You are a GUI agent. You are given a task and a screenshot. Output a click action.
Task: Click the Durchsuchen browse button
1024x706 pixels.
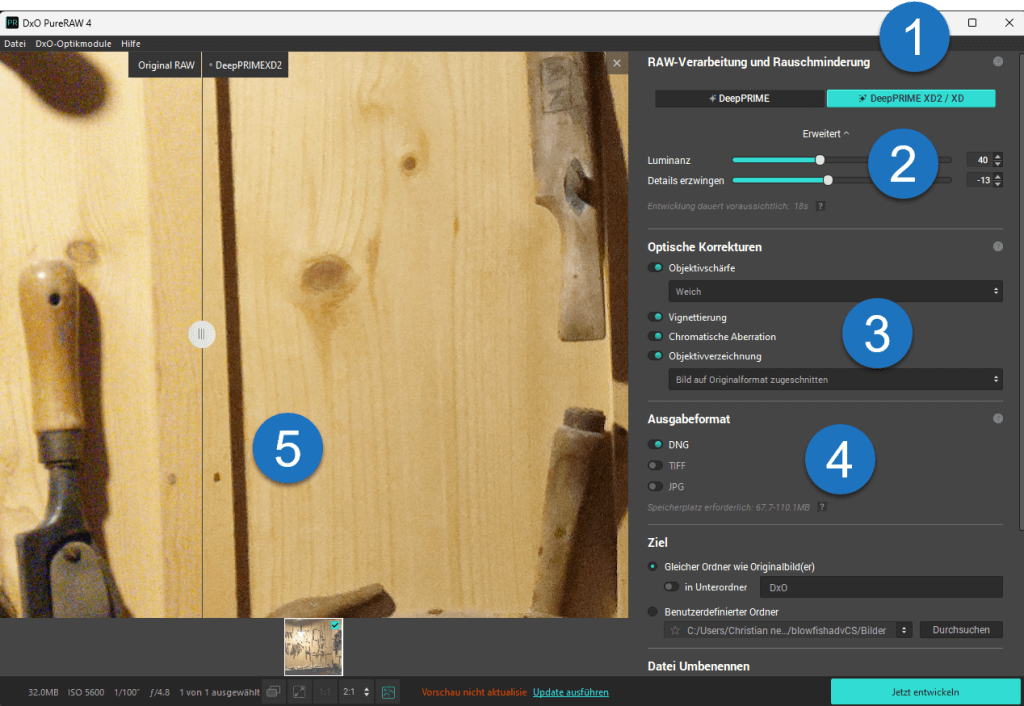click(961, 630)
